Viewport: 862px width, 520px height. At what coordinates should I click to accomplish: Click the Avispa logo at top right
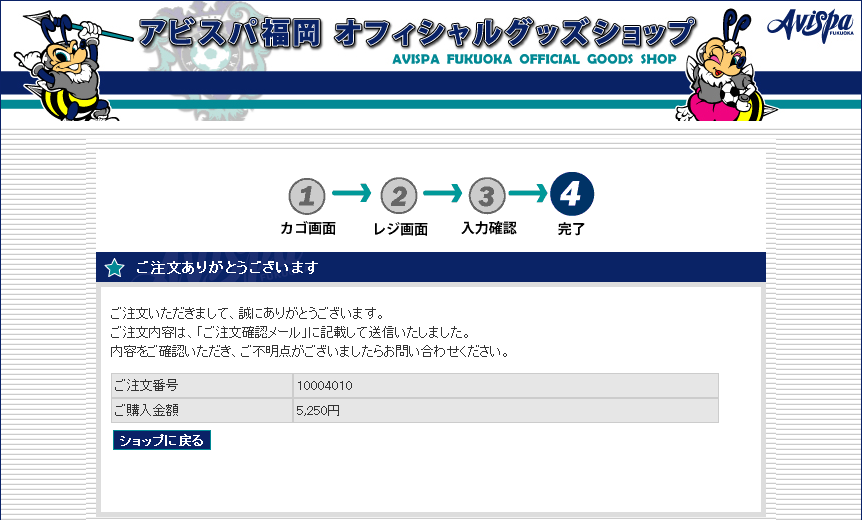[x=810, y=25]
